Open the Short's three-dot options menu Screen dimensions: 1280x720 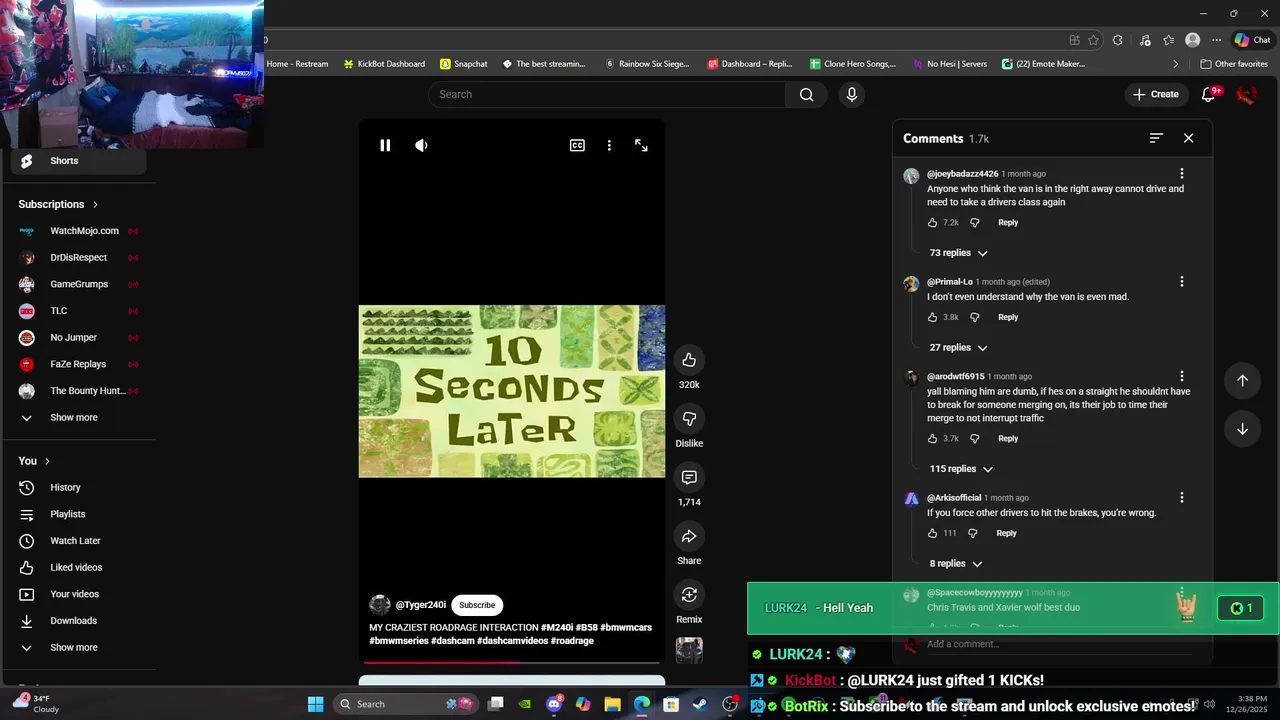point(609,145)
